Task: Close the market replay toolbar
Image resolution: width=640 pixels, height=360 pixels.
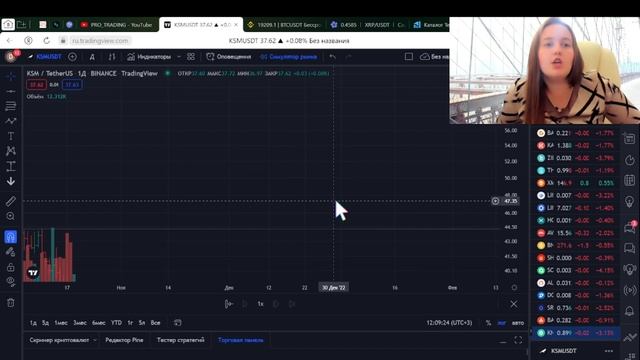Action: (x=513, y=304)
